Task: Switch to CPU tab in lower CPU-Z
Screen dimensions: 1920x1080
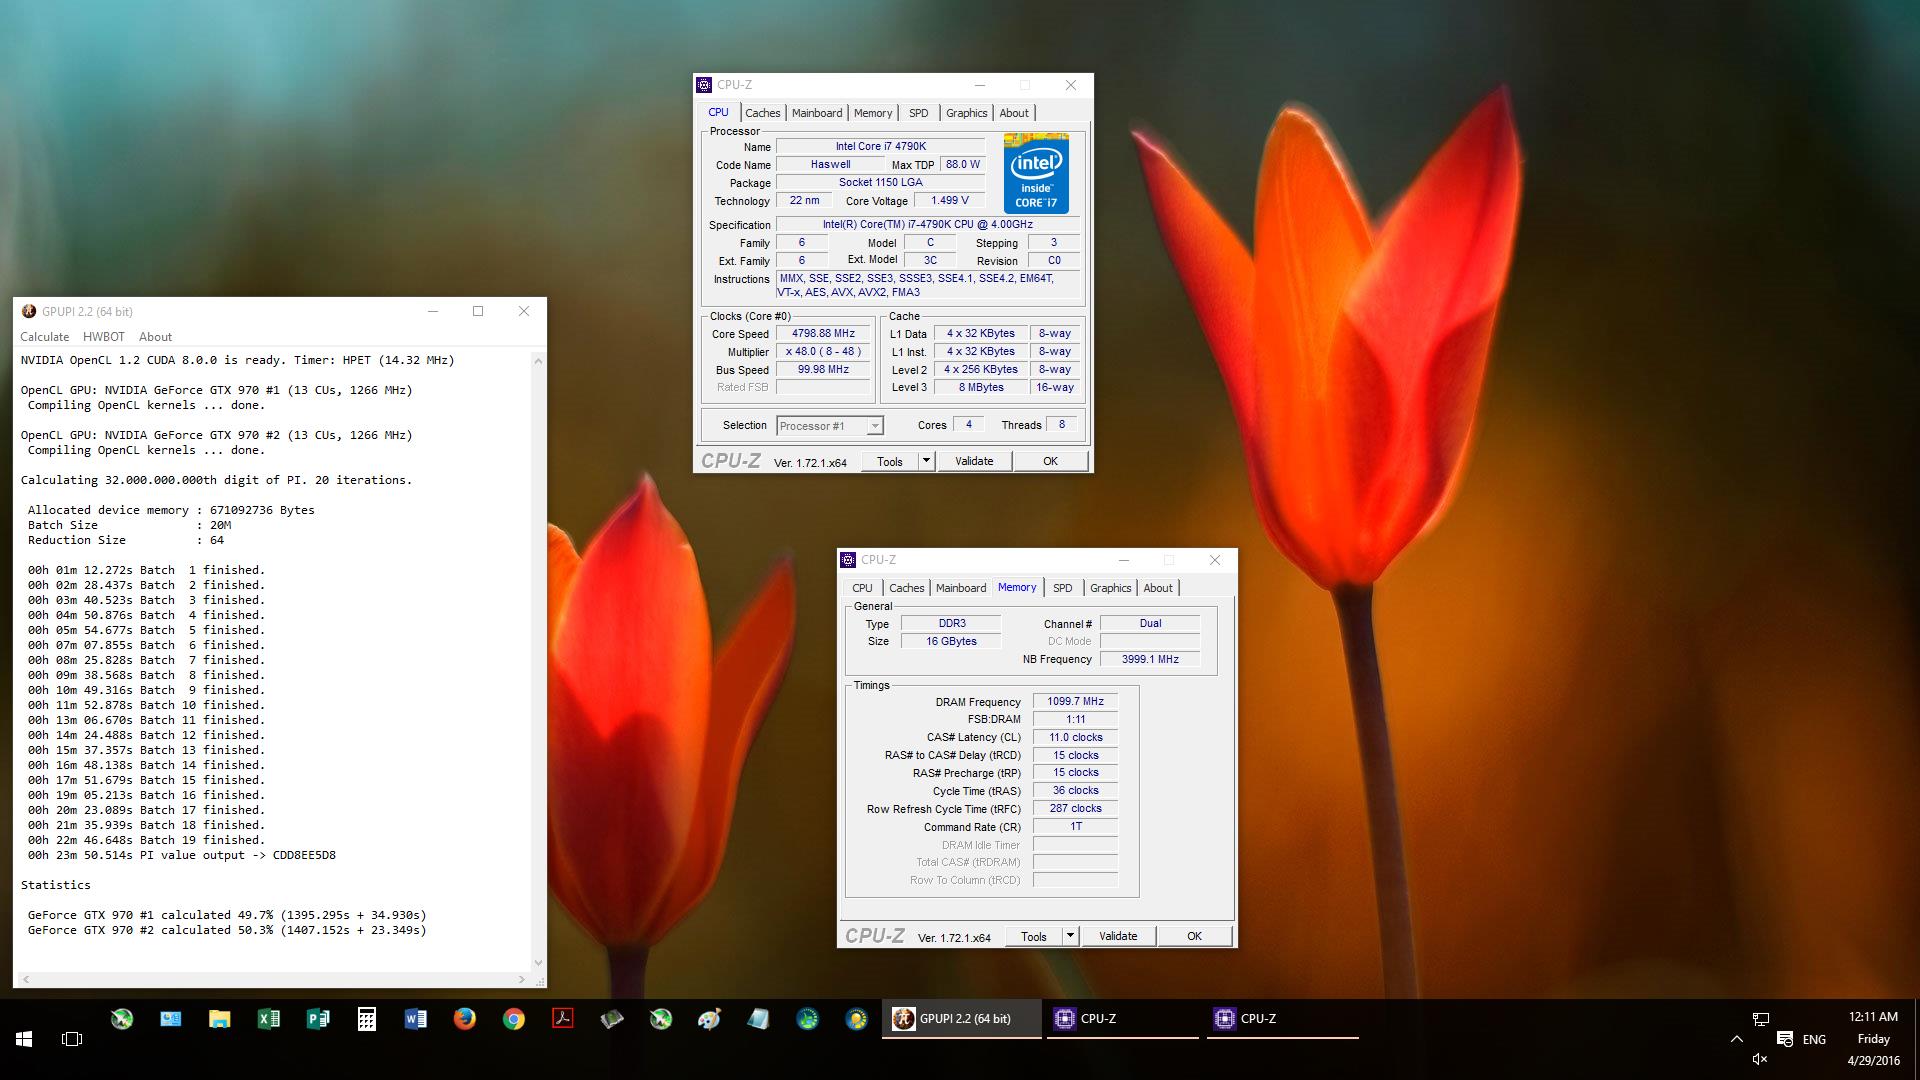Action: click(x=862, y=588)
